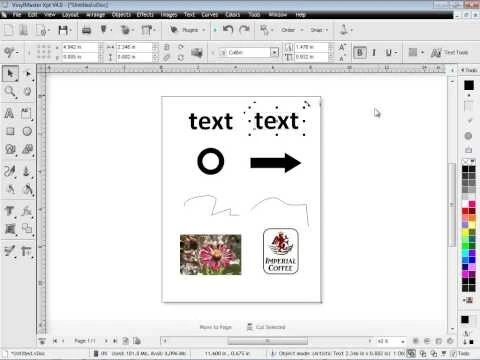Select the Zoom magnifier tool
The width and height of the screenshot is (480, 360).
[10, 91]
